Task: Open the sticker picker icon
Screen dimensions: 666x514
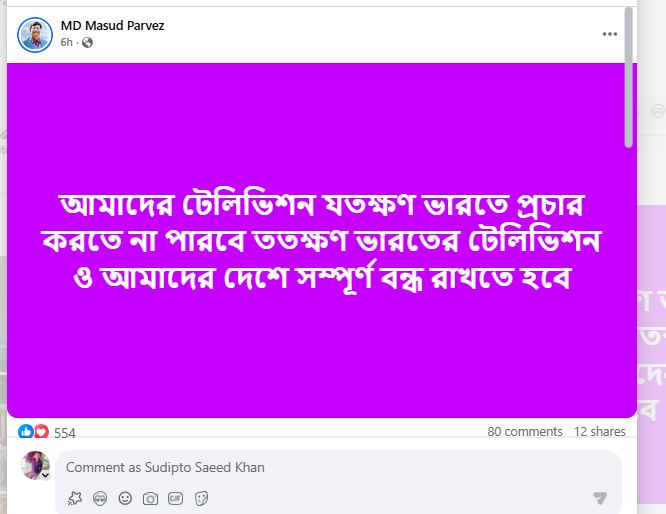Action: point(201,498)
